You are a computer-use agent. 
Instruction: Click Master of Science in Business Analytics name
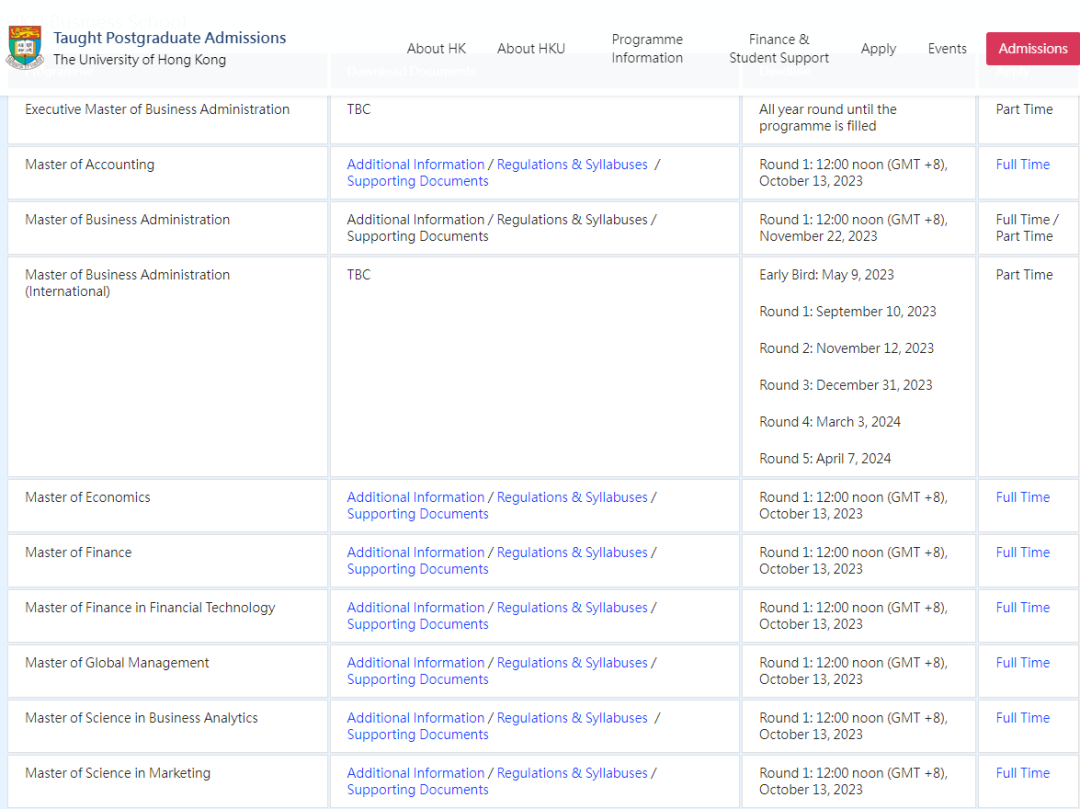pos(141,717)
